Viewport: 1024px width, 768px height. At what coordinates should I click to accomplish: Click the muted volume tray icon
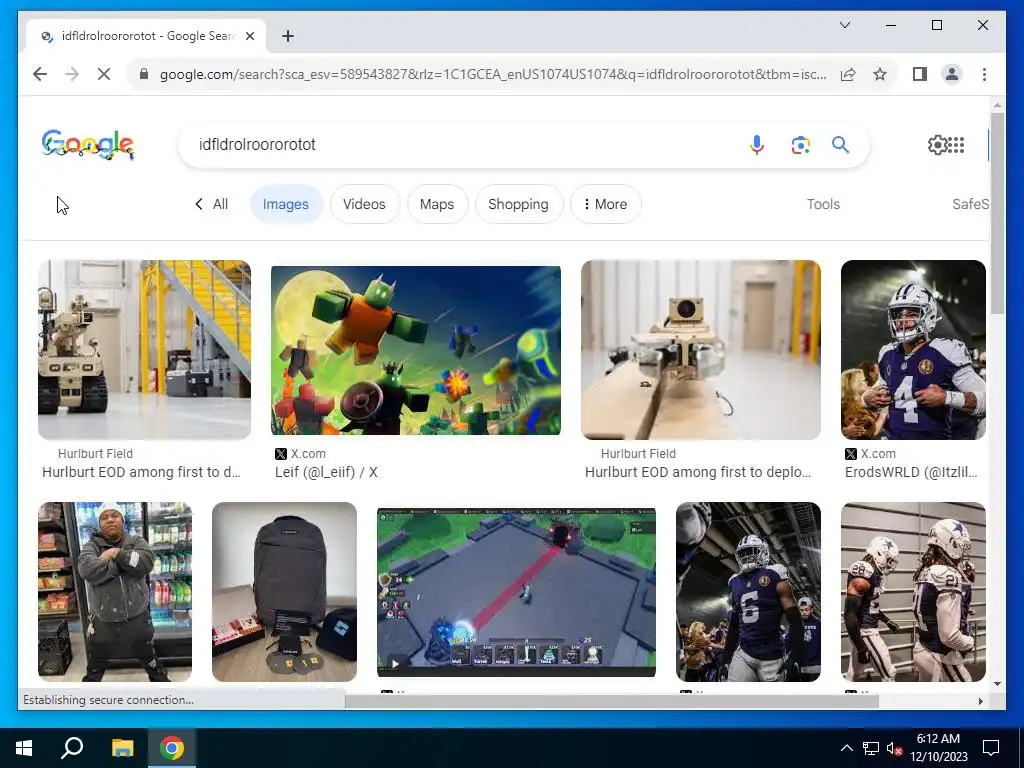(894, 748)
